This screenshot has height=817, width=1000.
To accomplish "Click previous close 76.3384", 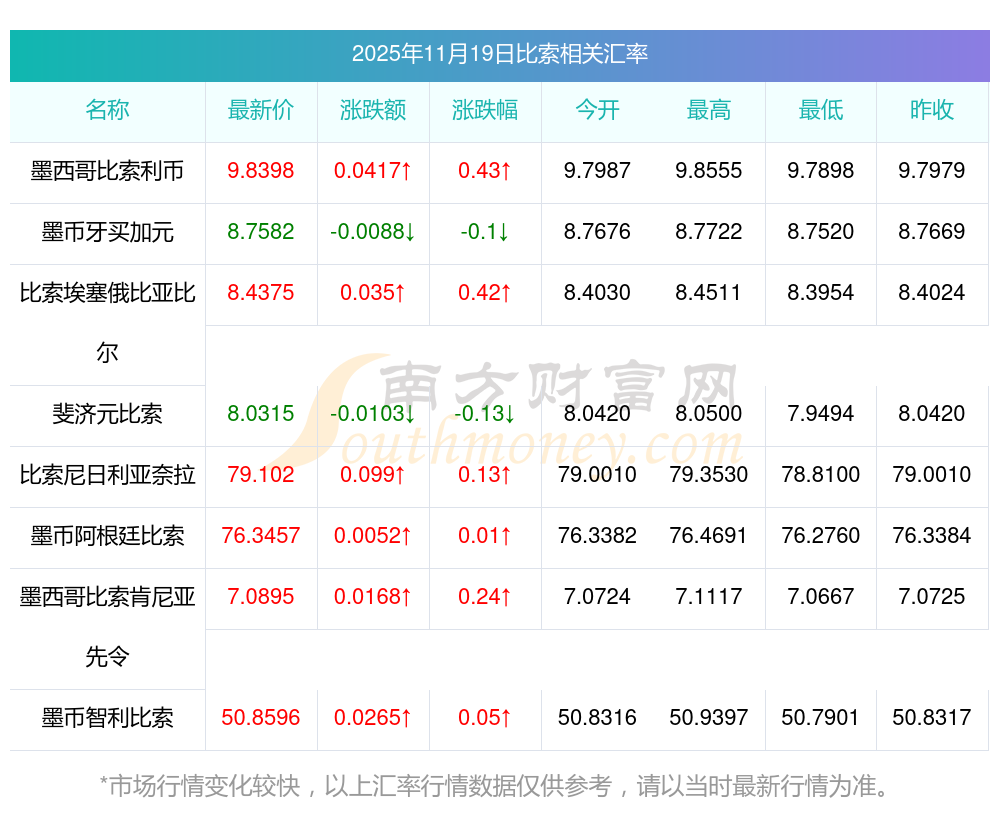I will [x=932, y=536].
